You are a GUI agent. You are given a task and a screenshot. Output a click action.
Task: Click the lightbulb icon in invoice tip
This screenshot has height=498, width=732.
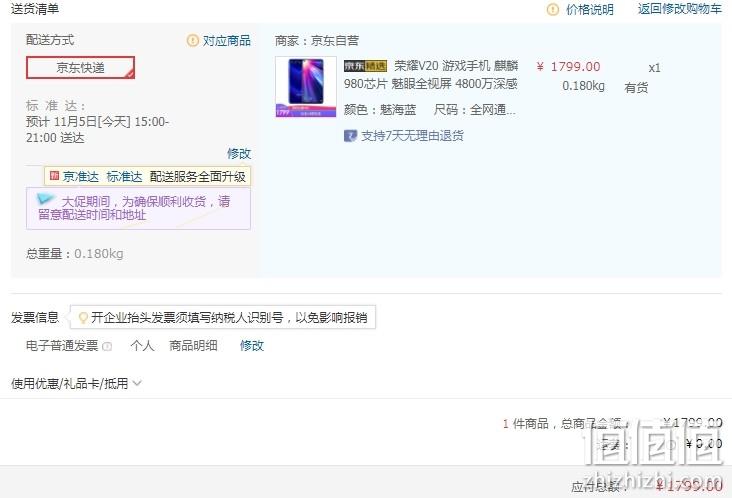[83, 318]
